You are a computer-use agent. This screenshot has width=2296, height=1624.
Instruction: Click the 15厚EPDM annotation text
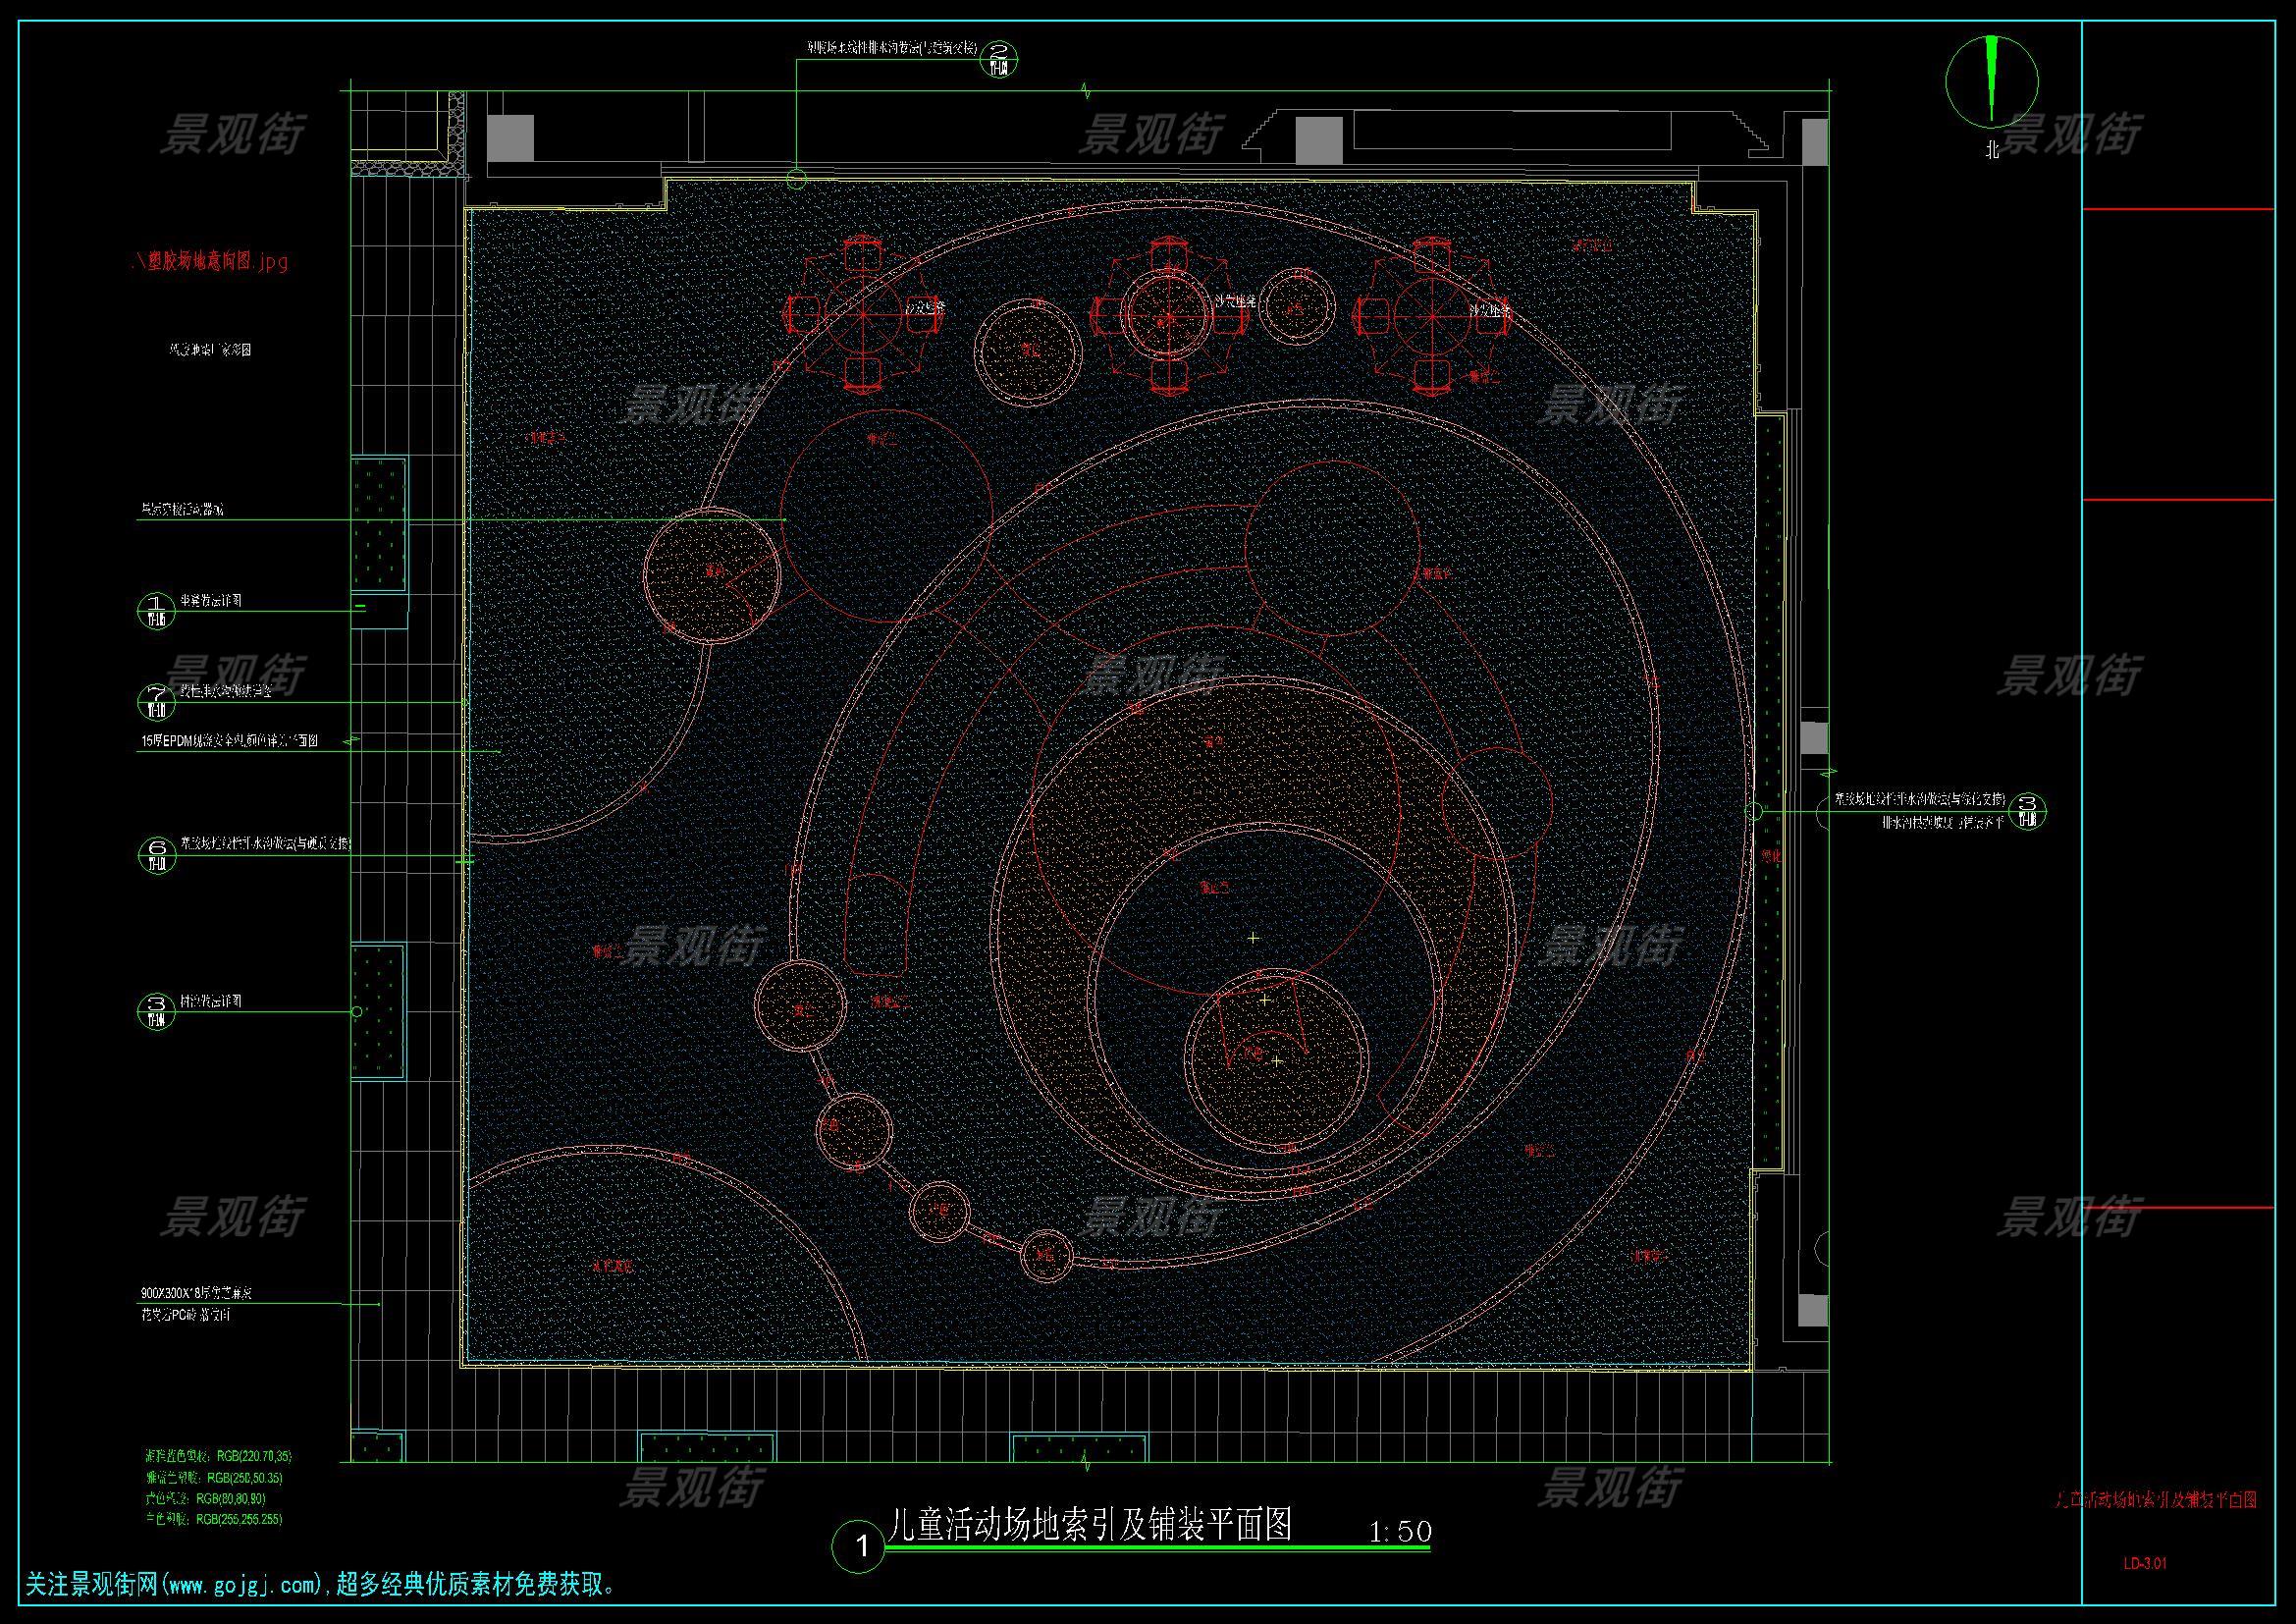tap(230, 742)
